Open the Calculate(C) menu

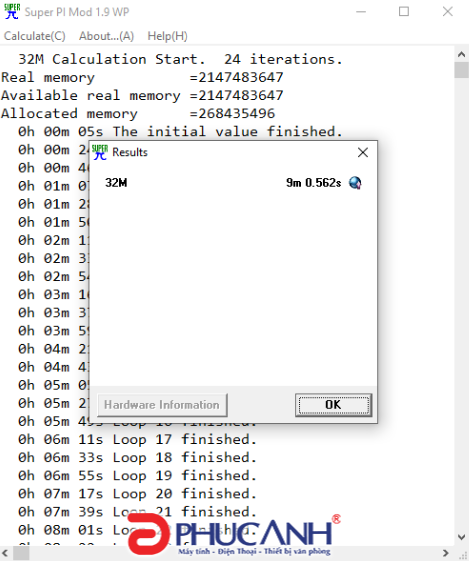coord(35,36)
